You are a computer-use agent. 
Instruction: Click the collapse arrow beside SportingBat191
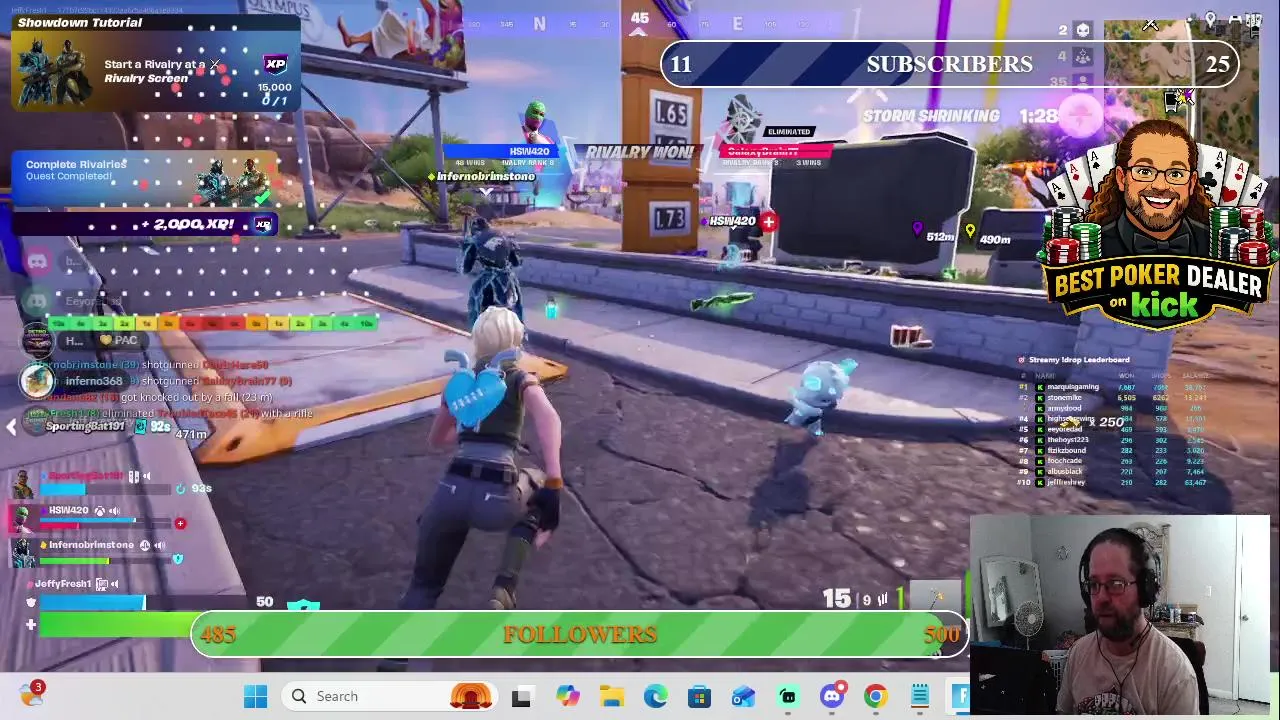pyautogui.click(x=11, y=427)
